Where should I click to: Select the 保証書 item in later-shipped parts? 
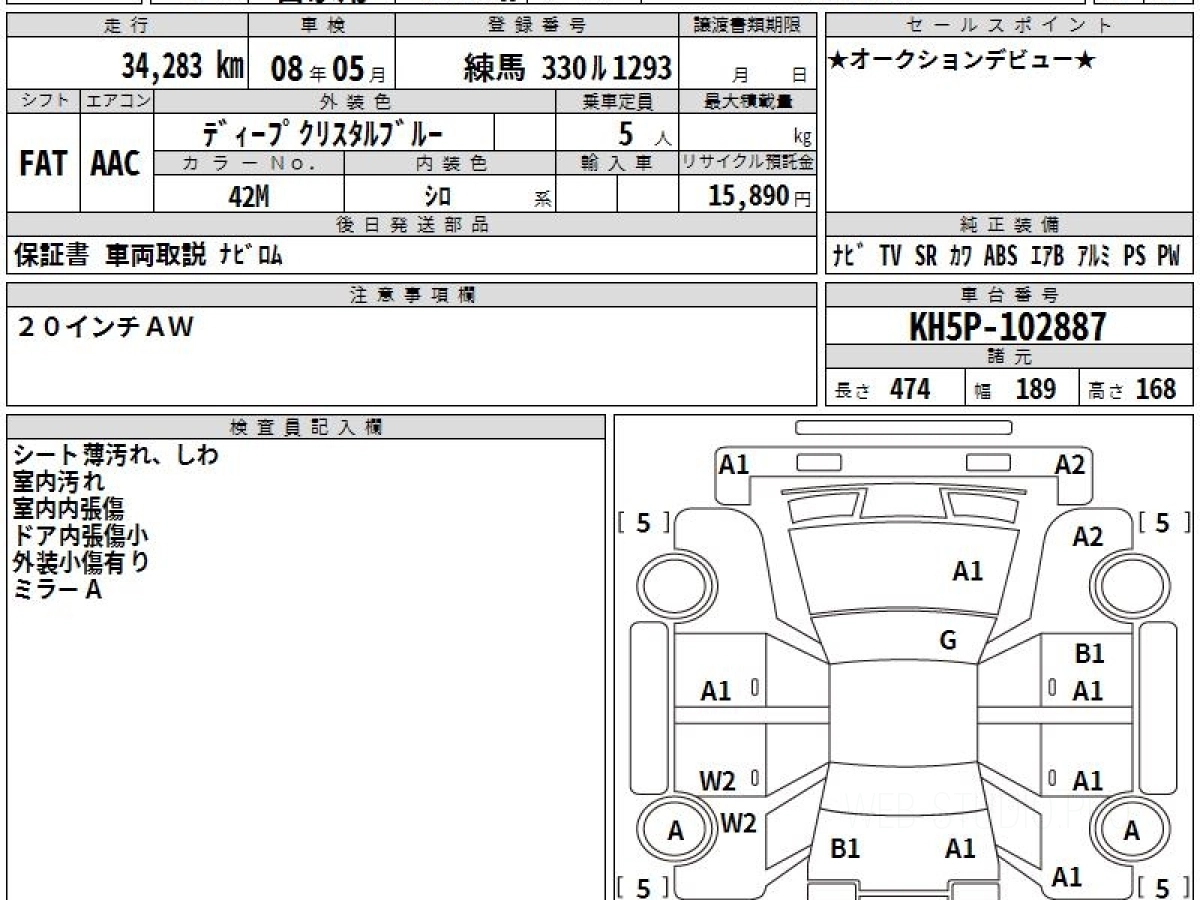click(x=52, y=255)
